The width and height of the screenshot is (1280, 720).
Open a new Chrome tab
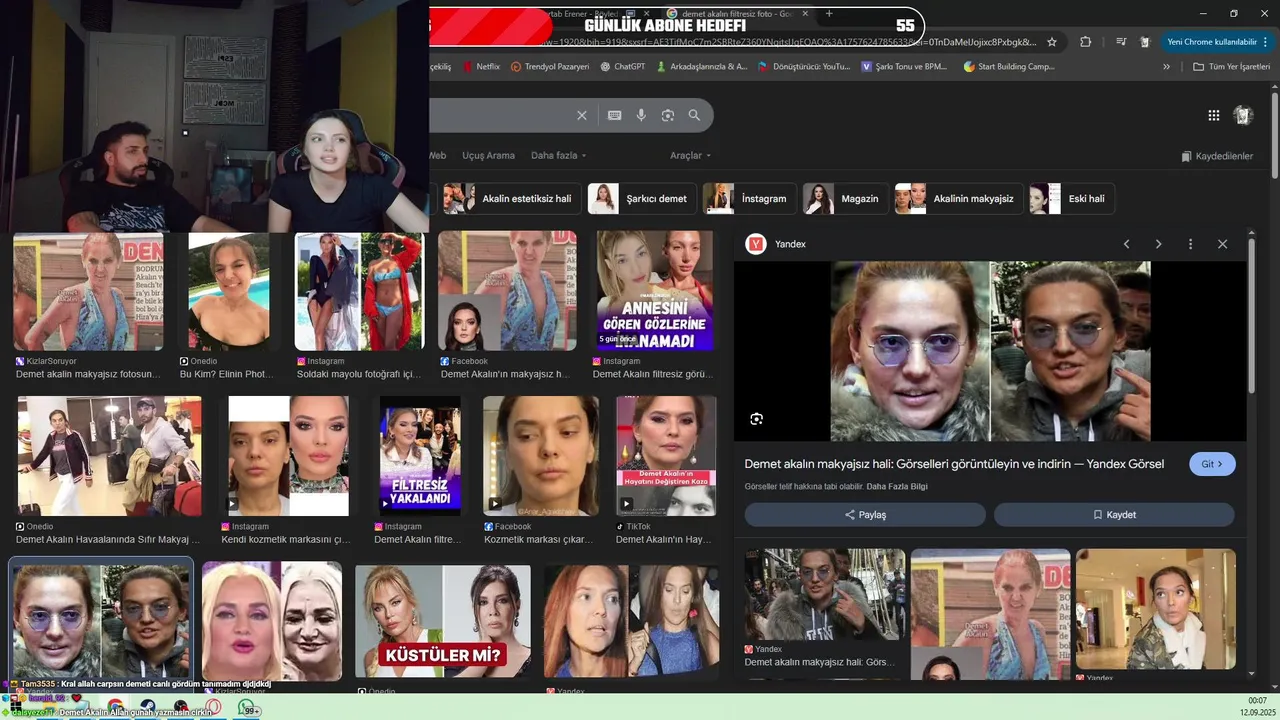pos(829,14)
